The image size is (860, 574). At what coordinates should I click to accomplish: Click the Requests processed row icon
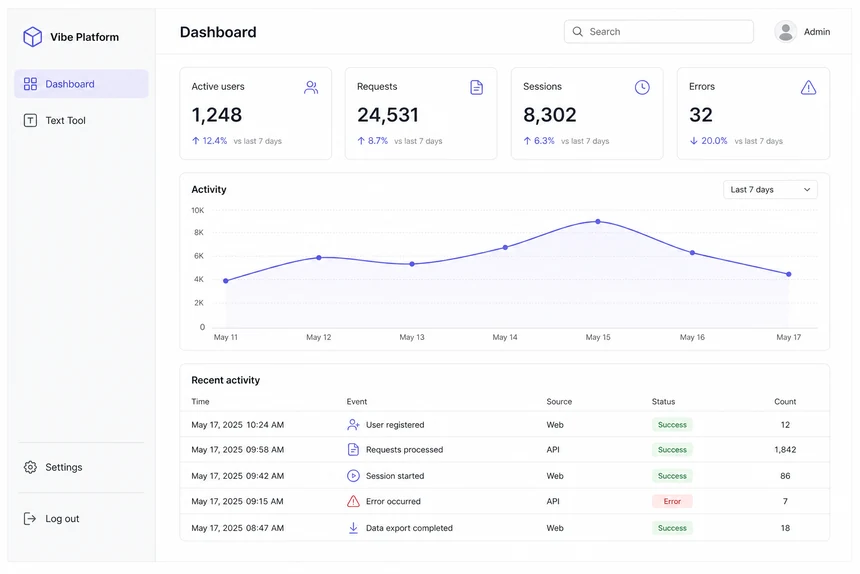(353, 450)
